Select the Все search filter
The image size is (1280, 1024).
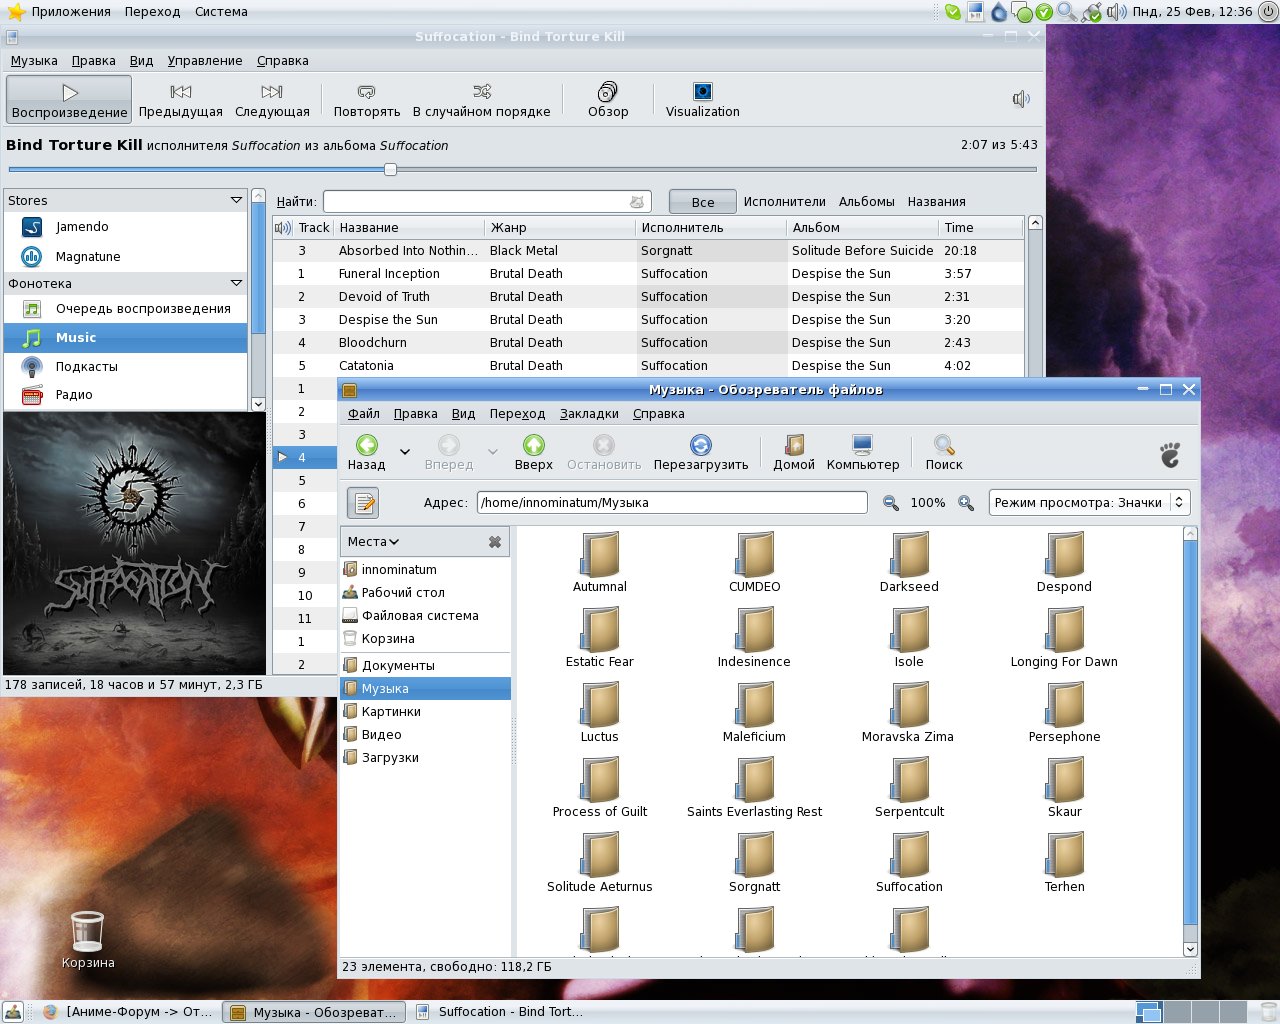[703, 202]
